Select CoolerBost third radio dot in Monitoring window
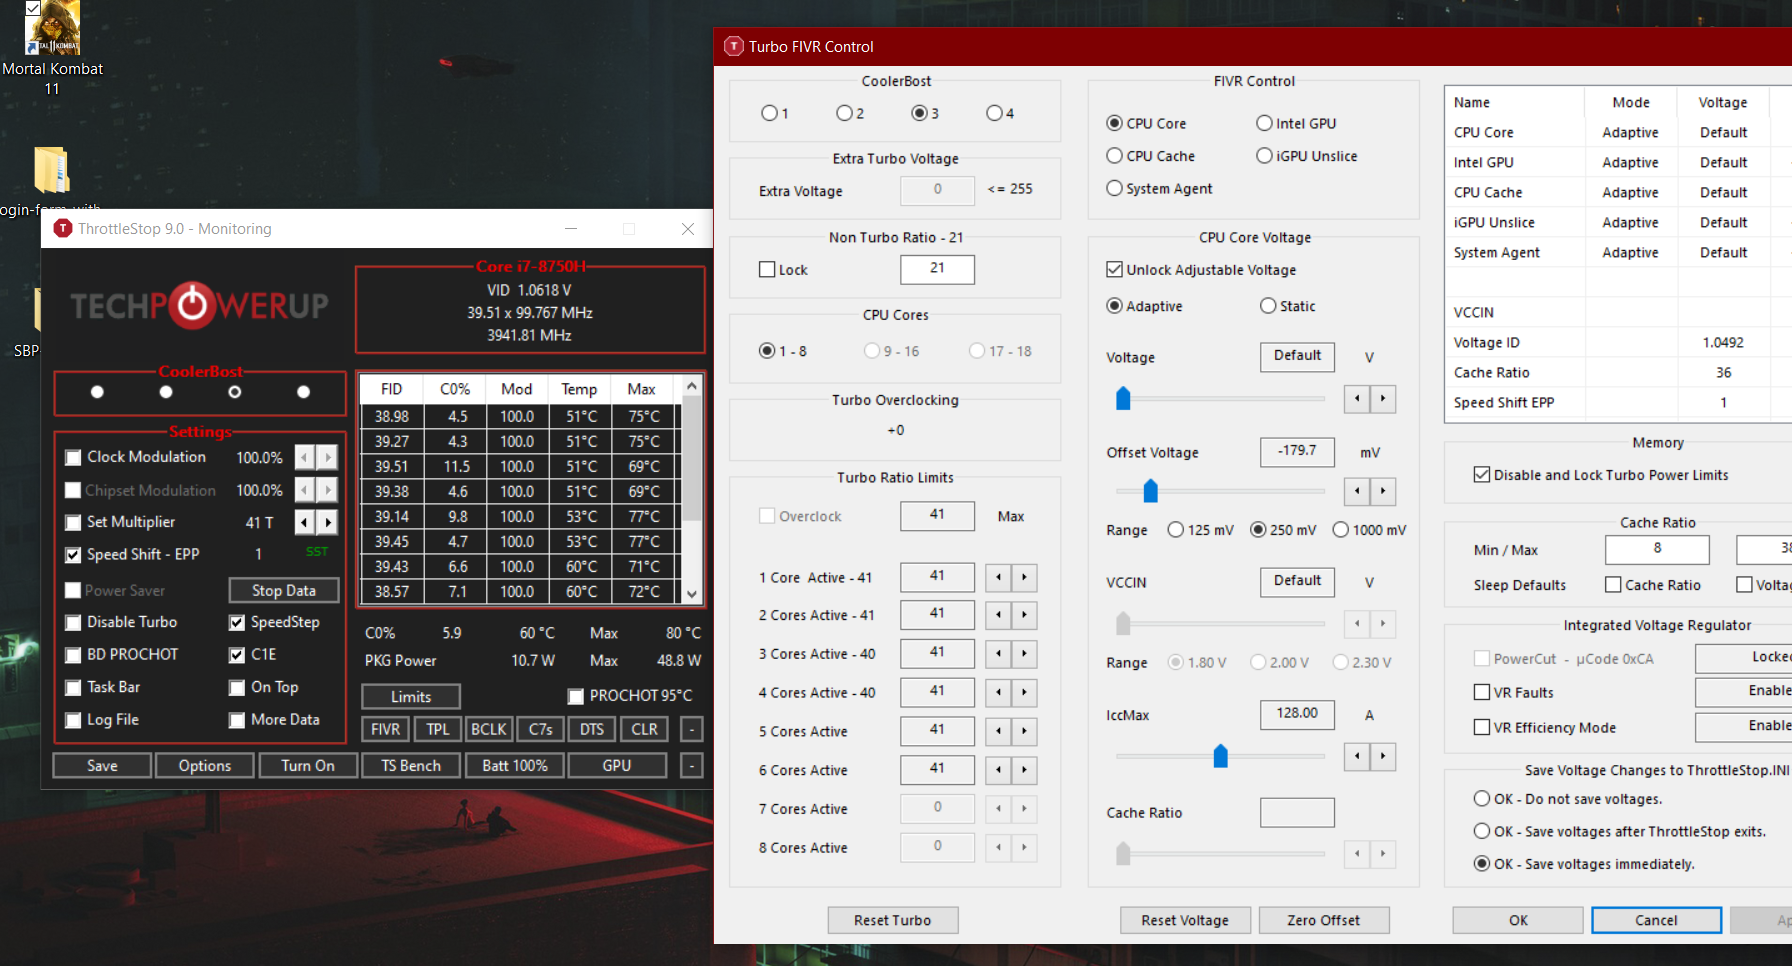The image size is (1792, 966). coord(235,393)
